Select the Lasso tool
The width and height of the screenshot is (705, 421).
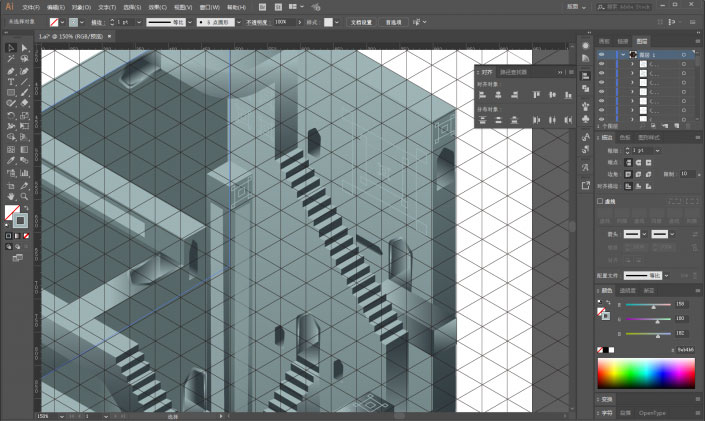click(24, 59)
